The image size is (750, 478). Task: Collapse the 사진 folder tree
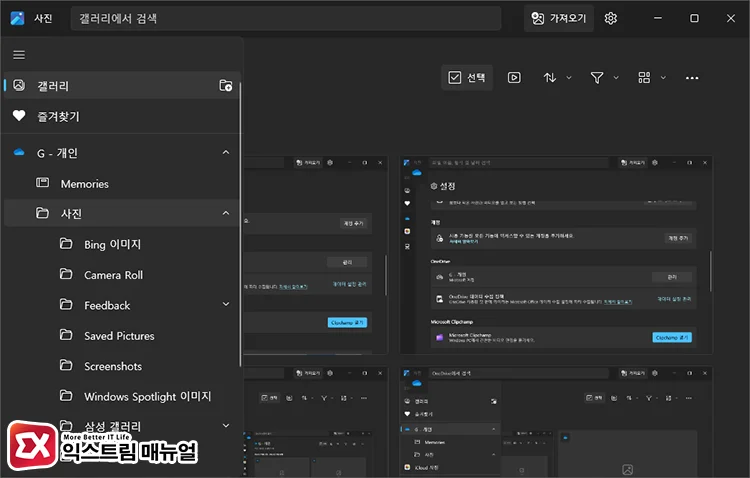tap(225, 213)
